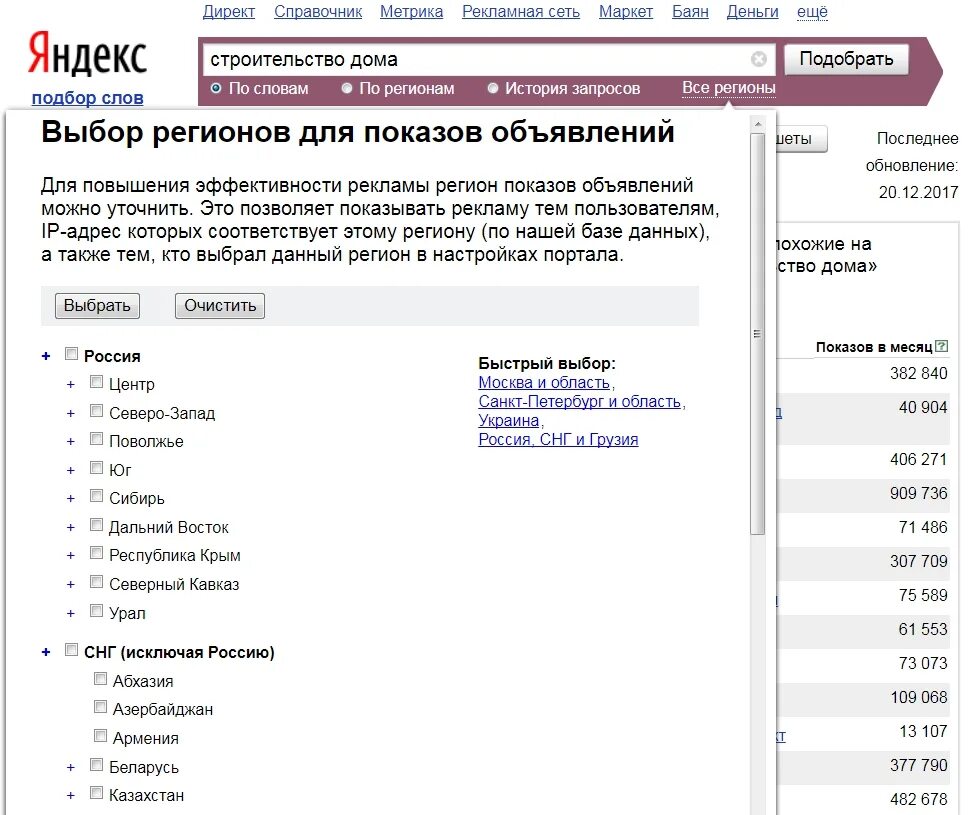Click the scrollbar thumb of the region popup
This screenshot has width=977, height=815.
click(x=758, y=334)
